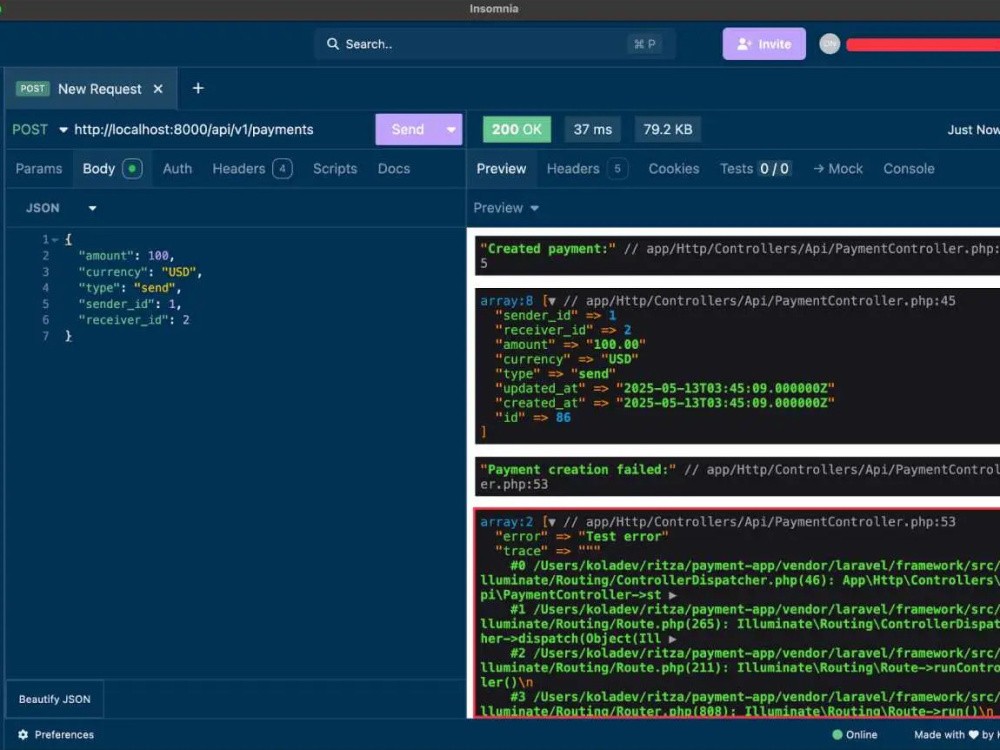
Task: Click the search magnifier icon
Action: tap(332, 44)
